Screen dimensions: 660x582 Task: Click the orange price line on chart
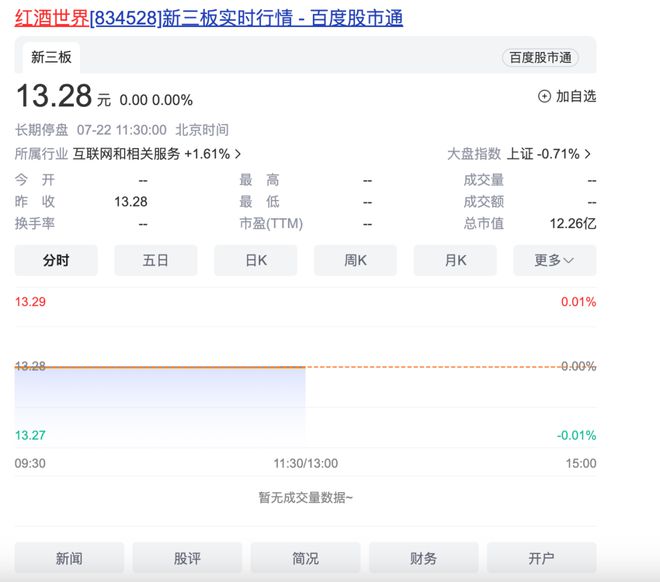pos(160,367)
